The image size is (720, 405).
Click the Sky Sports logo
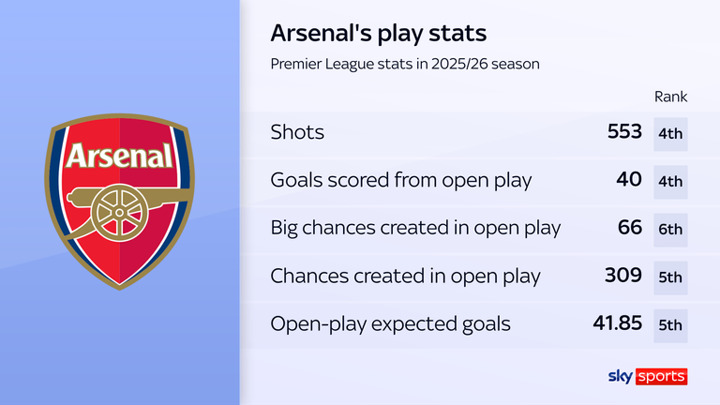pyautogui.click(x=647, y=377)
